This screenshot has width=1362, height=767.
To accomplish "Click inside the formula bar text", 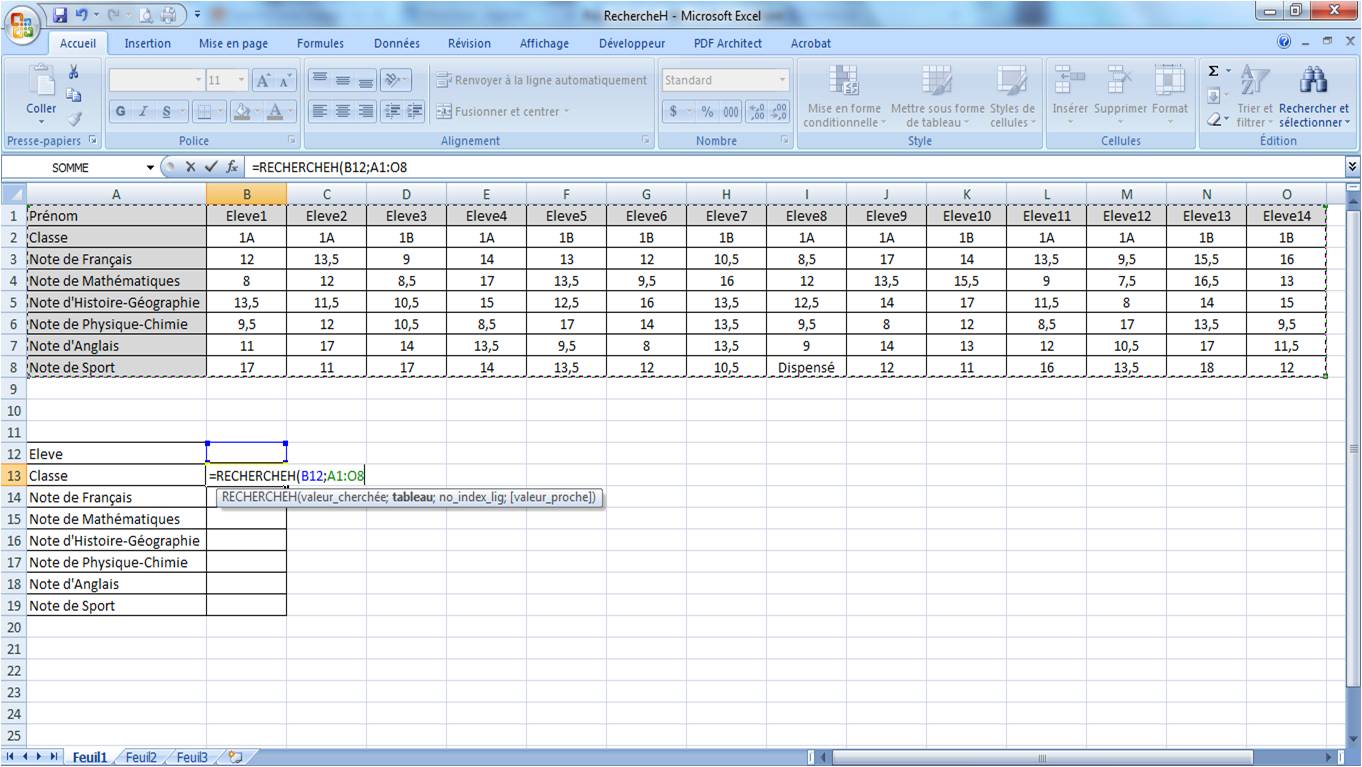I will [x=795, y=167].
